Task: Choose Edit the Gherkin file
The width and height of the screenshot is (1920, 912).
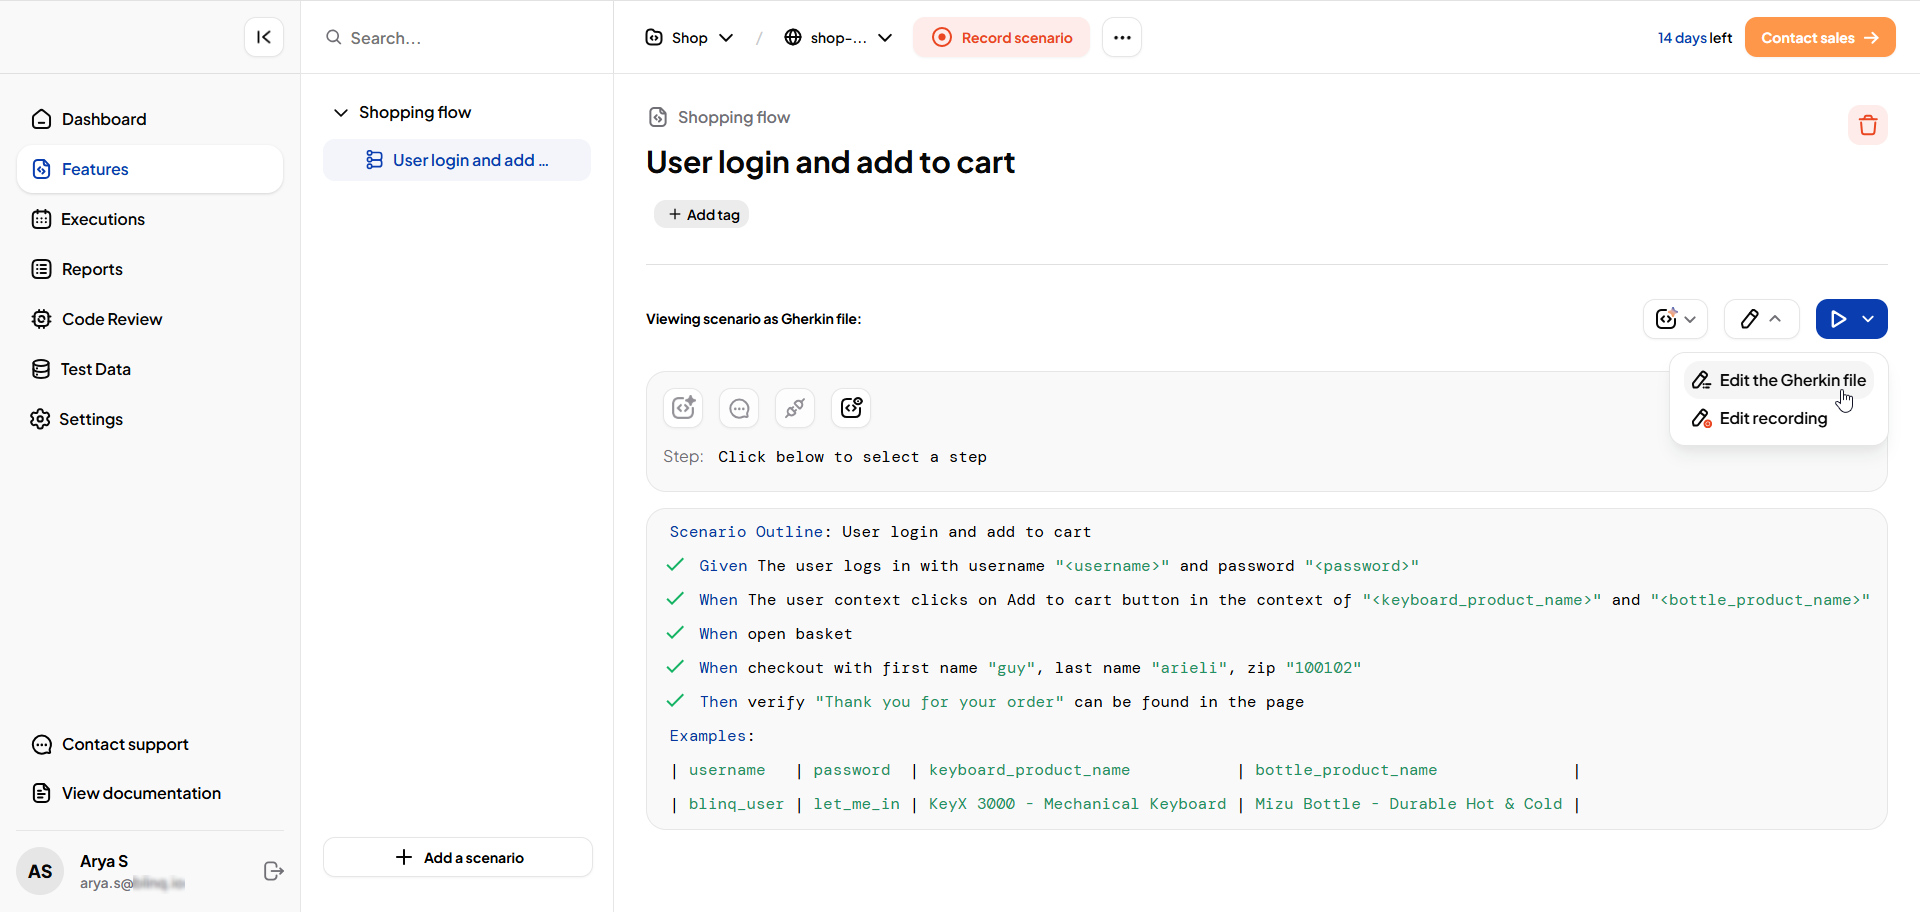Action: pyautogui.click(x=1779, y=380)
